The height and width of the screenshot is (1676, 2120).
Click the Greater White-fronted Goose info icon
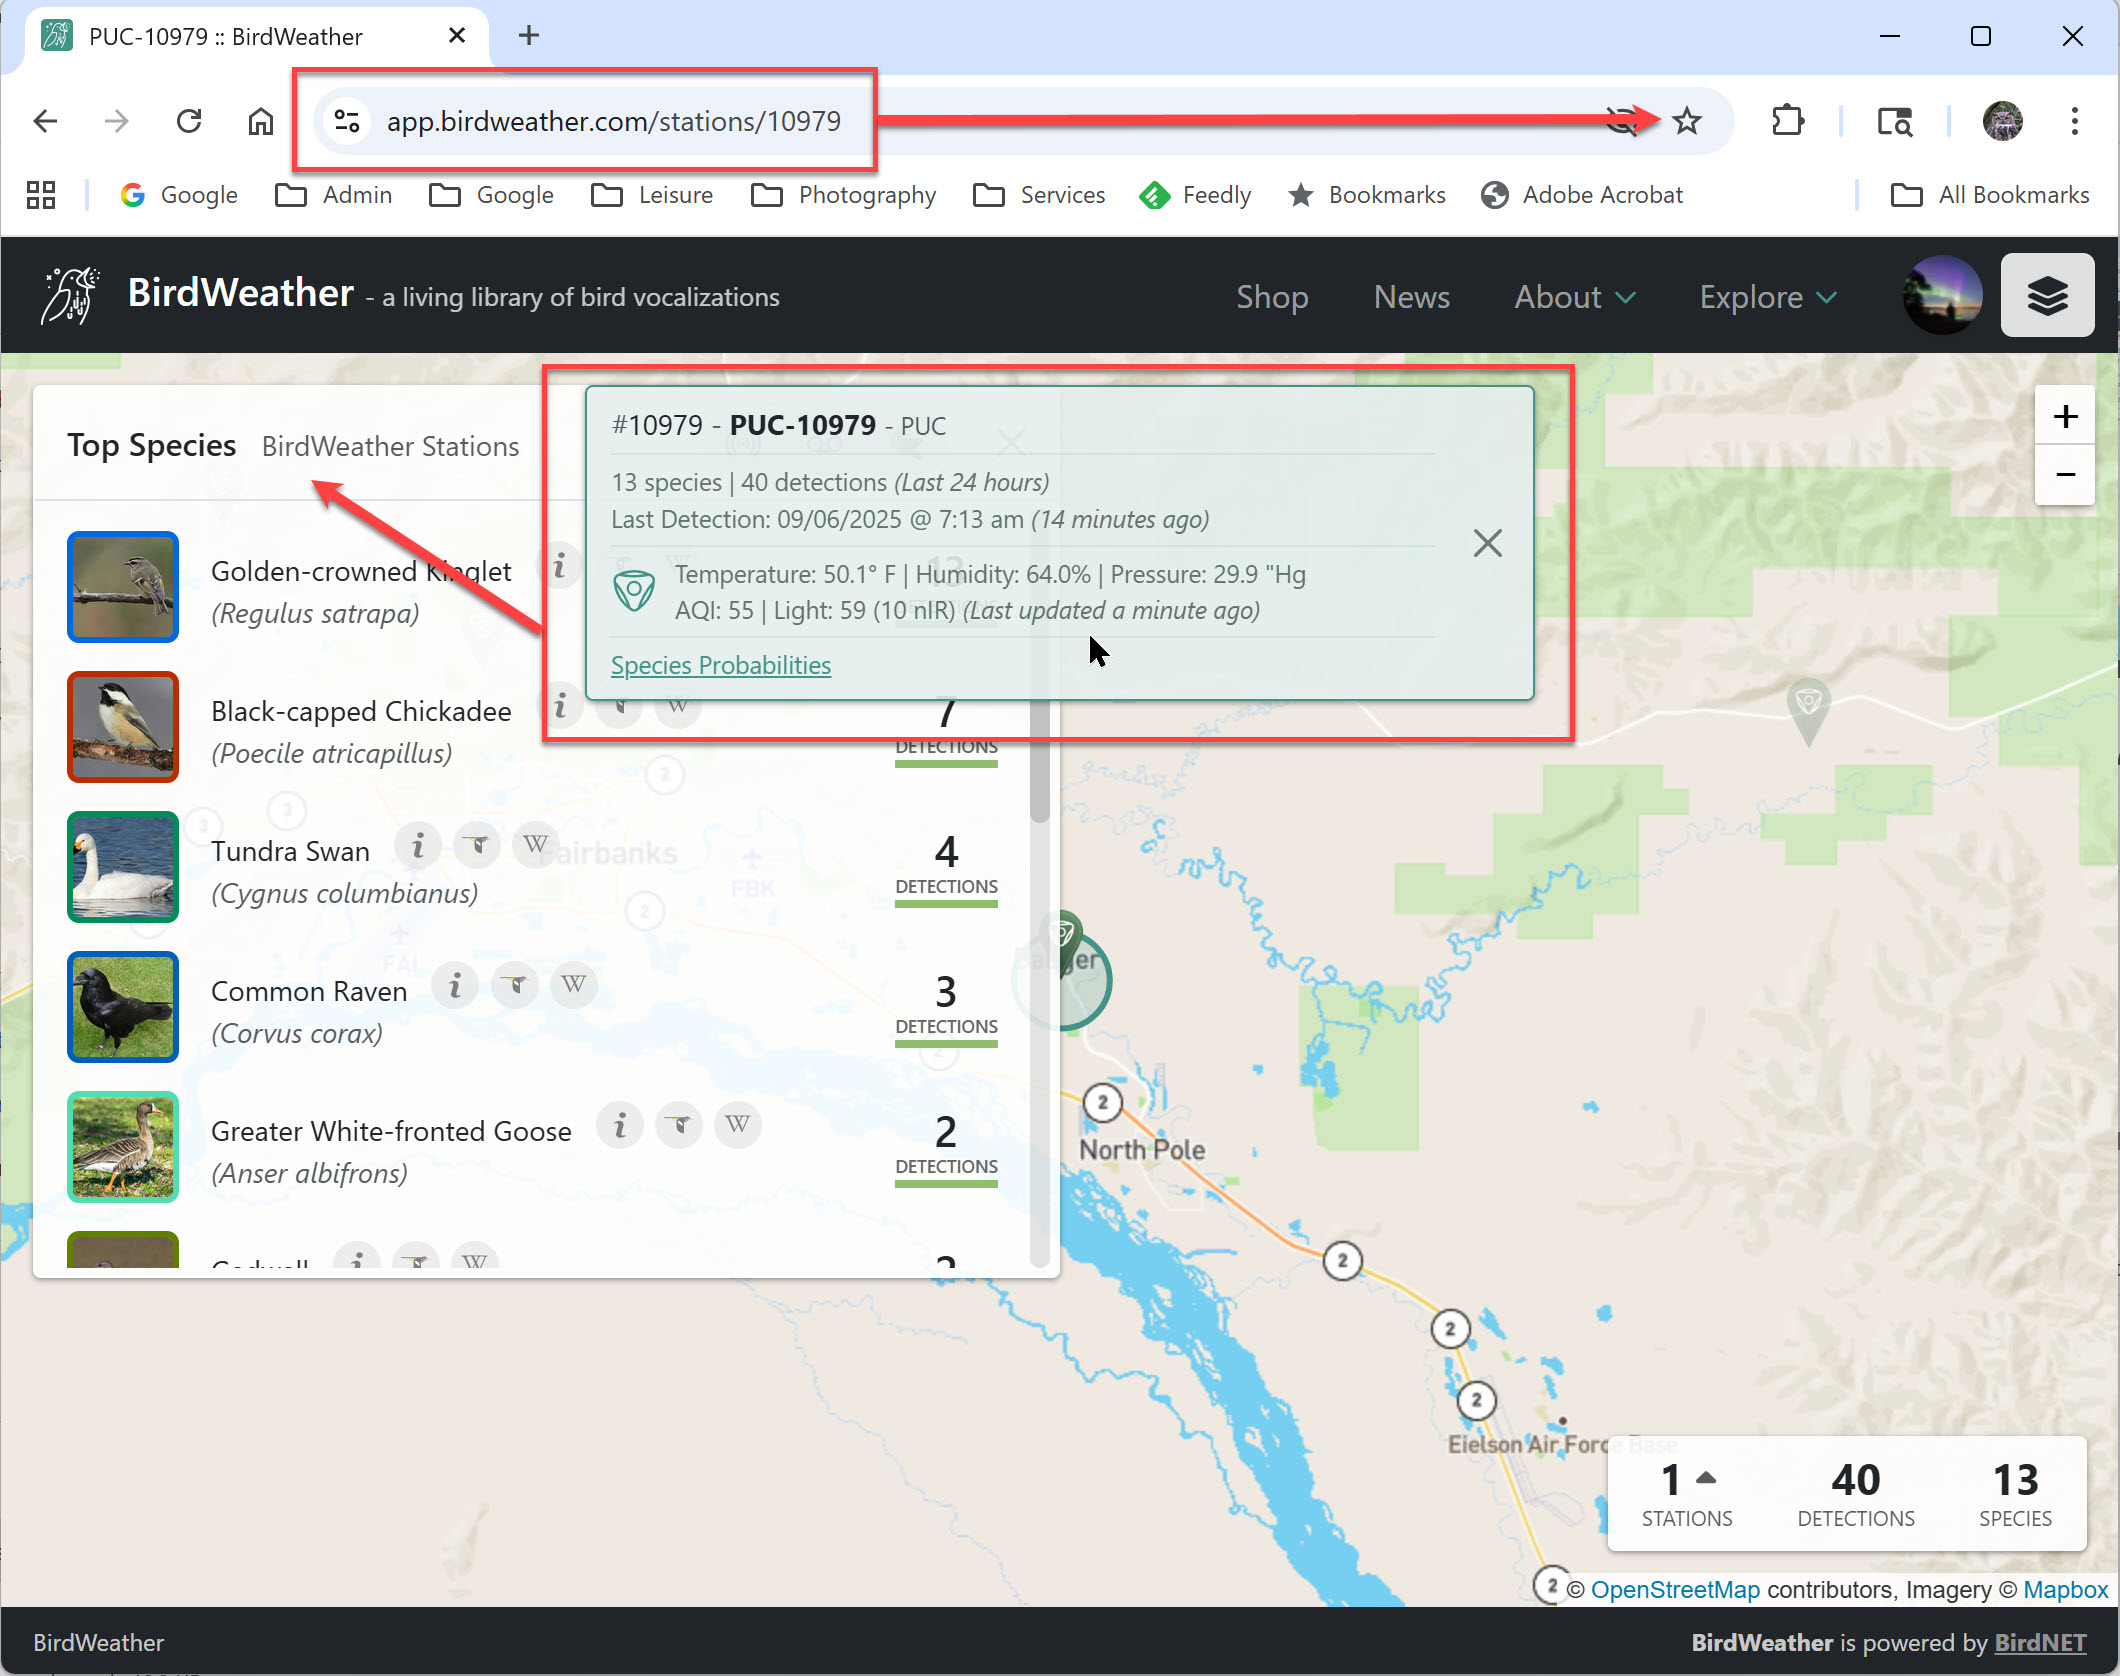click(620, 1125)
